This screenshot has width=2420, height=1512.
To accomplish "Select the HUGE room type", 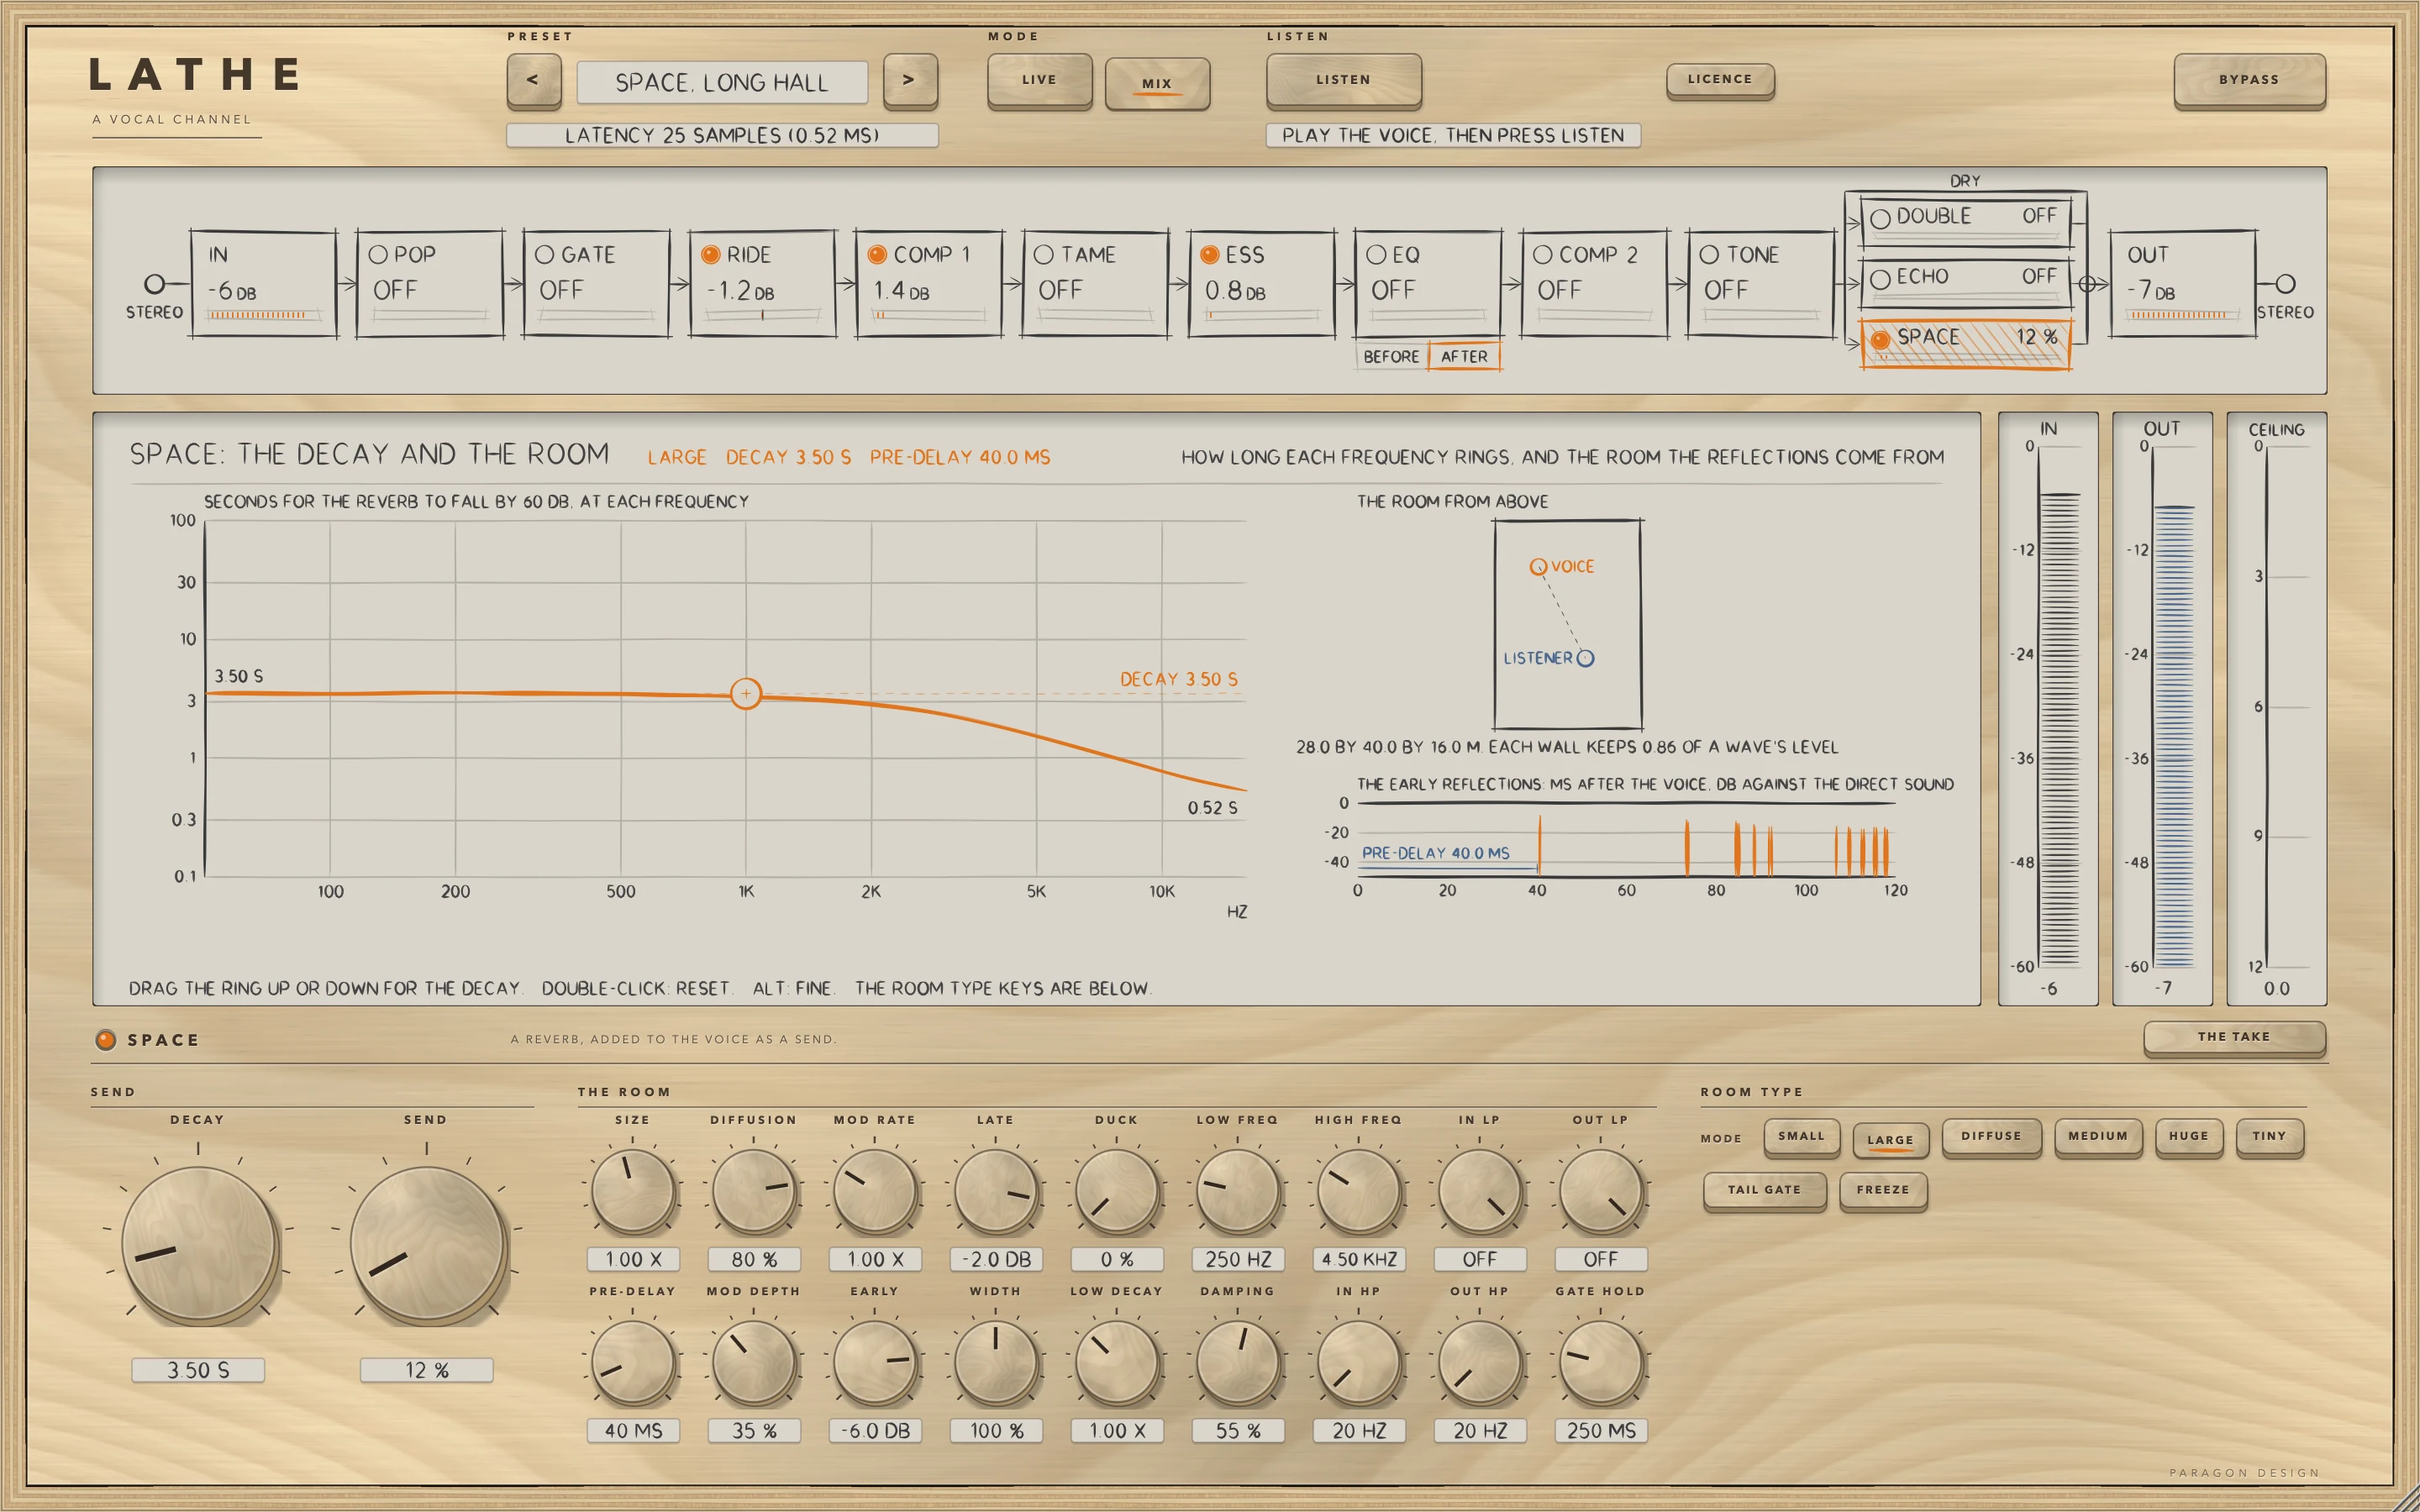I will pos(2189,1137).
